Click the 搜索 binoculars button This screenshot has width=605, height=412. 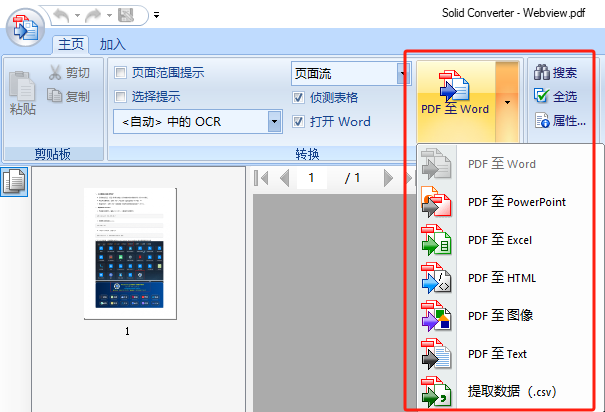click(556, 72)
